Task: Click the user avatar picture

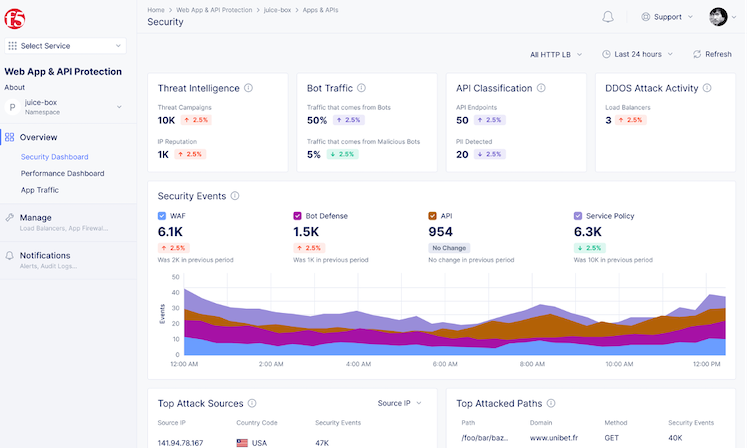Action: point(718,17)
